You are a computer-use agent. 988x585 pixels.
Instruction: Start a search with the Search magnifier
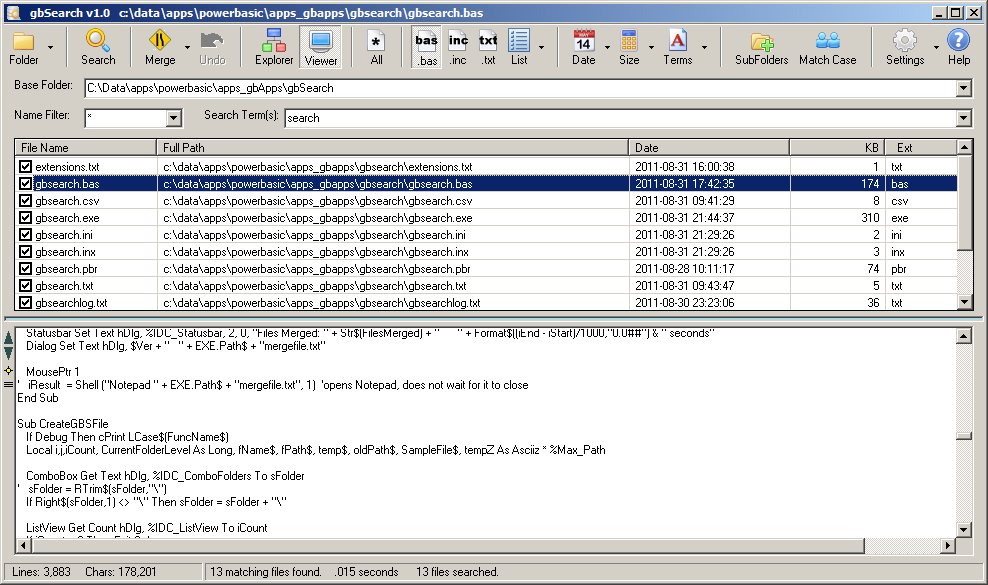[98, 41]
